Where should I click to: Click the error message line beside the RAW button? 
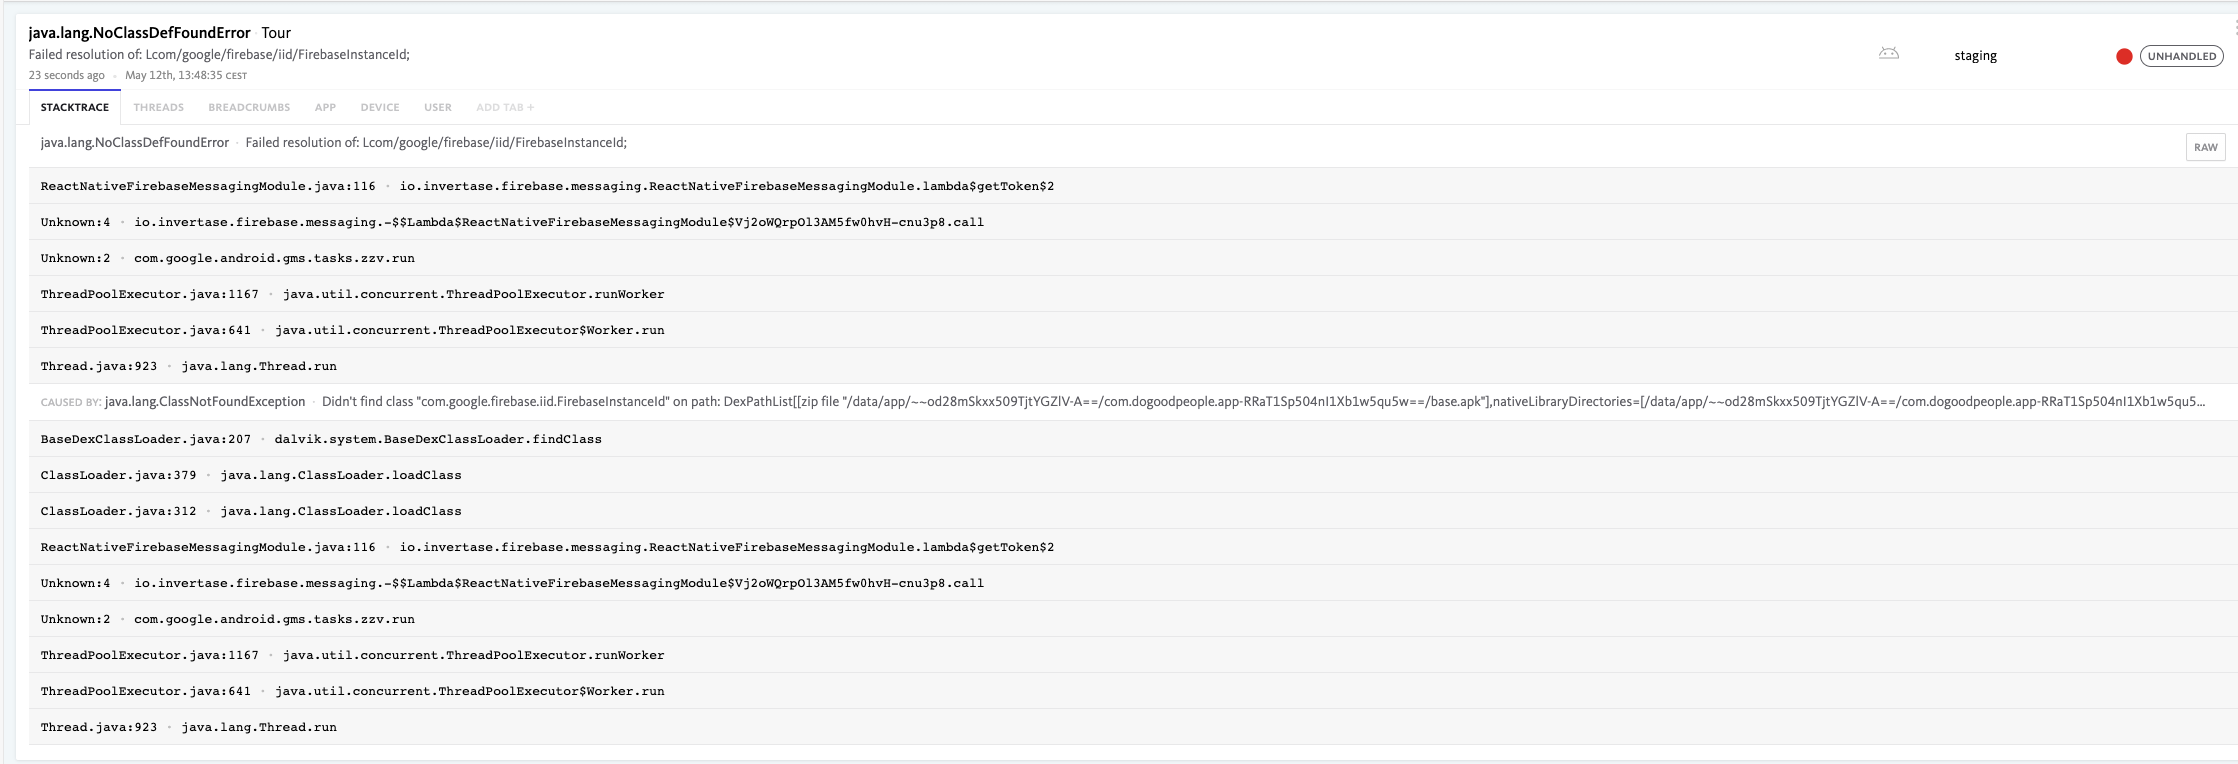tap(334, 143)
